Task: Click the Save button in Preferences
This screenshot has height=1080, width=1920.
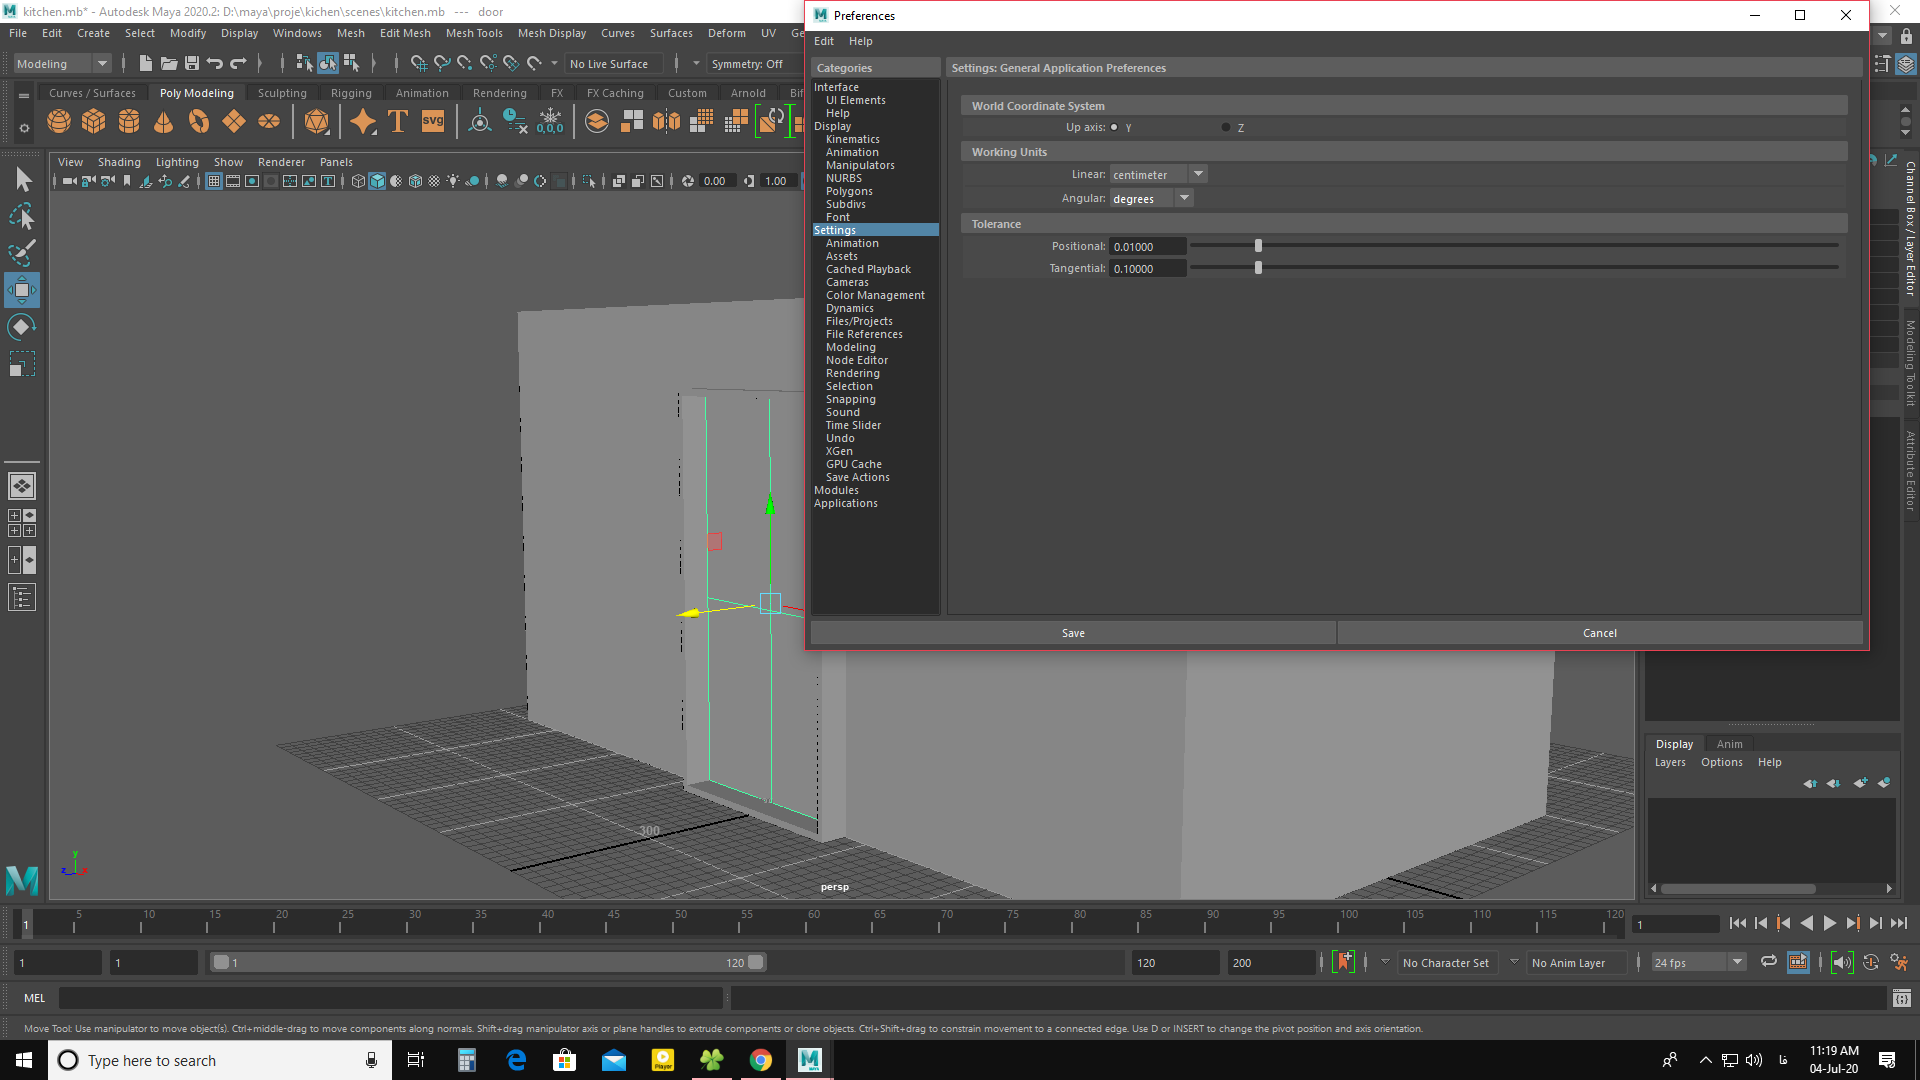Action: pos(1072,633)
